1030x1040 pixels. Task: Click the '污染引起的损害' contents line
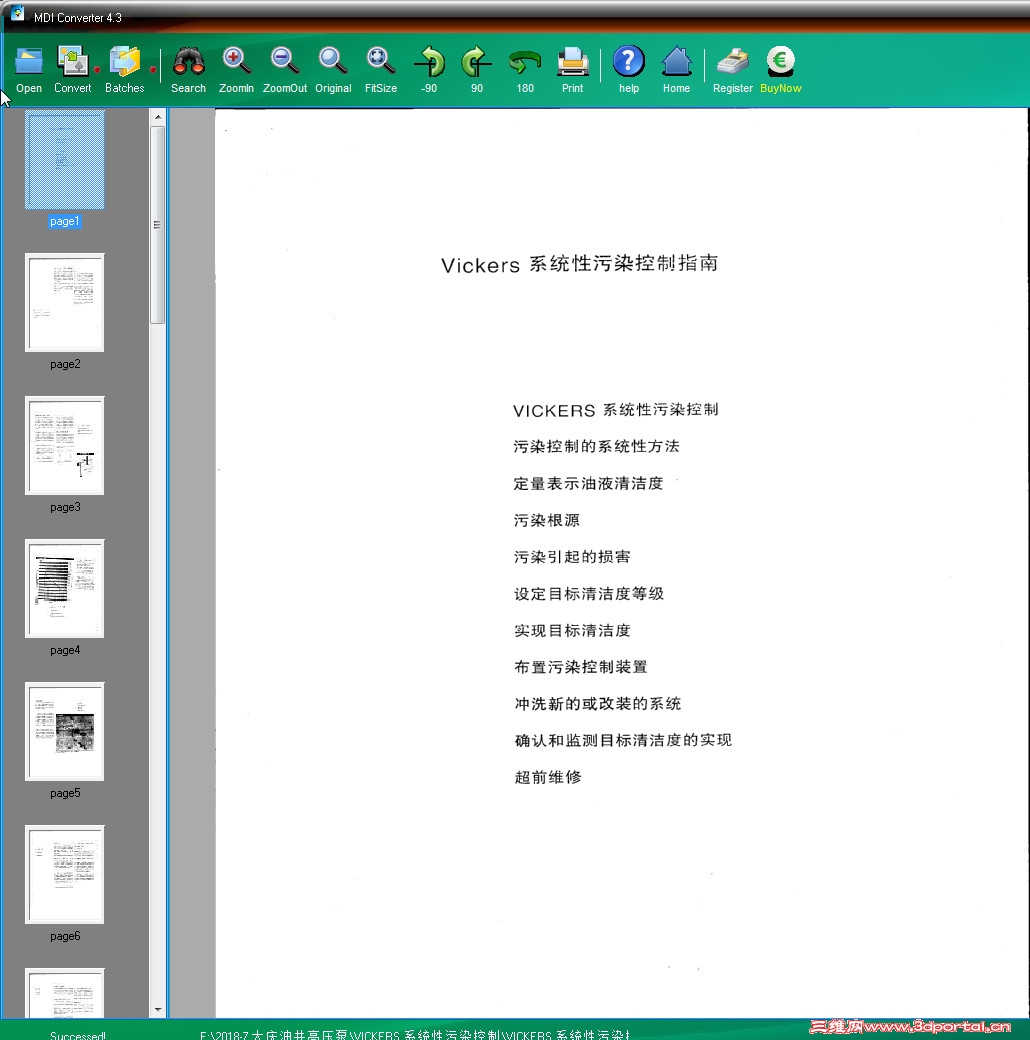(572, 556)
